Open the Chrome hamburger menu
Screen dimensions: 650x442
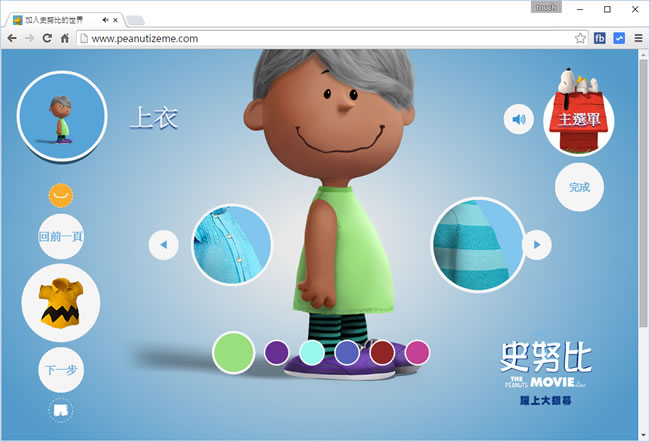pos(638,38)
